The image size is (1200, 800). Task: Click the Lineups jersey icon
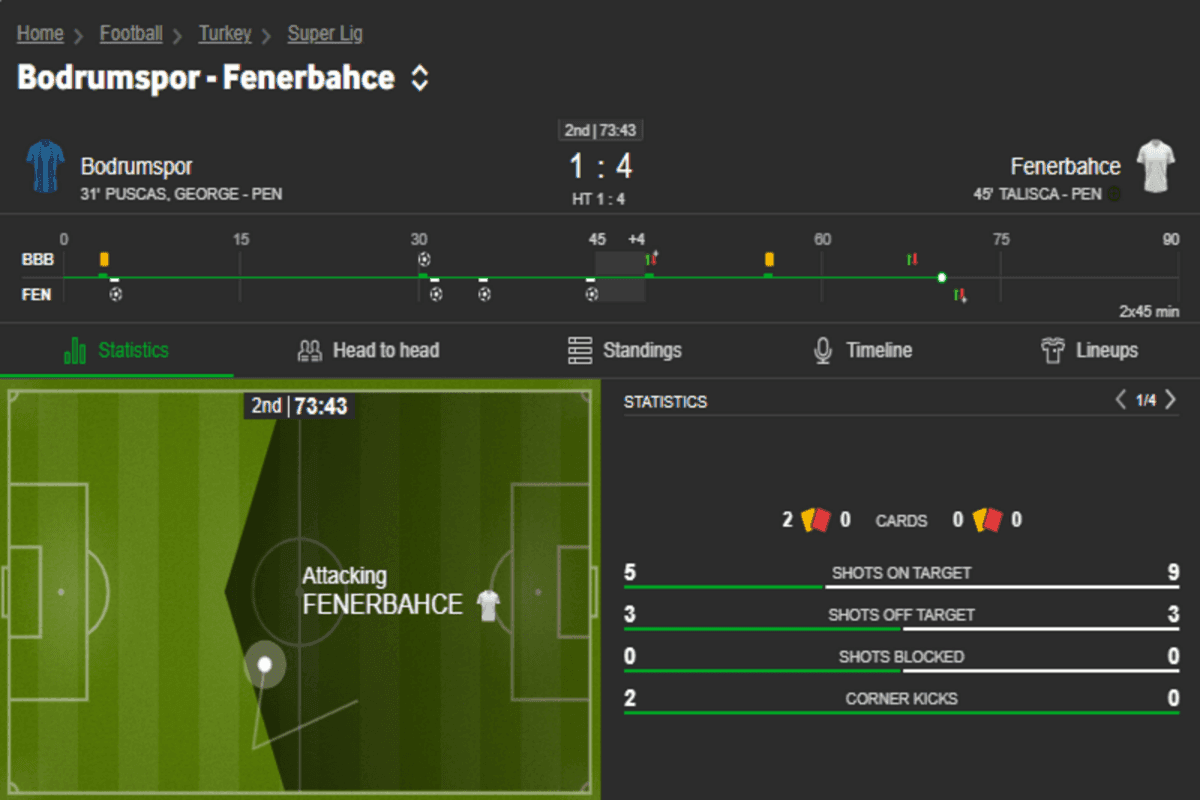[x=1052, y=351]
